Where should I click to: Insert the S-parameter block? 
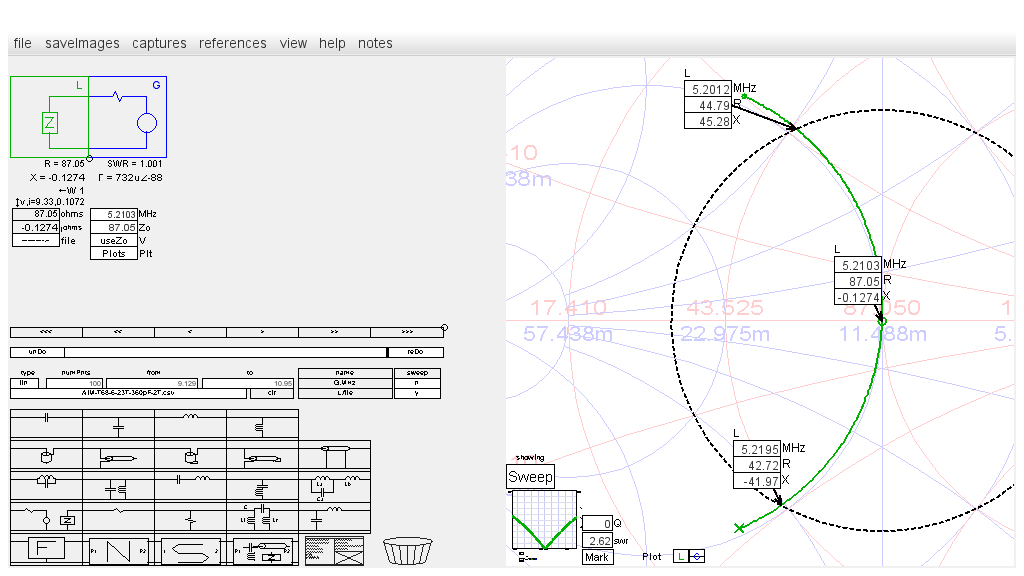coord(190,551)
